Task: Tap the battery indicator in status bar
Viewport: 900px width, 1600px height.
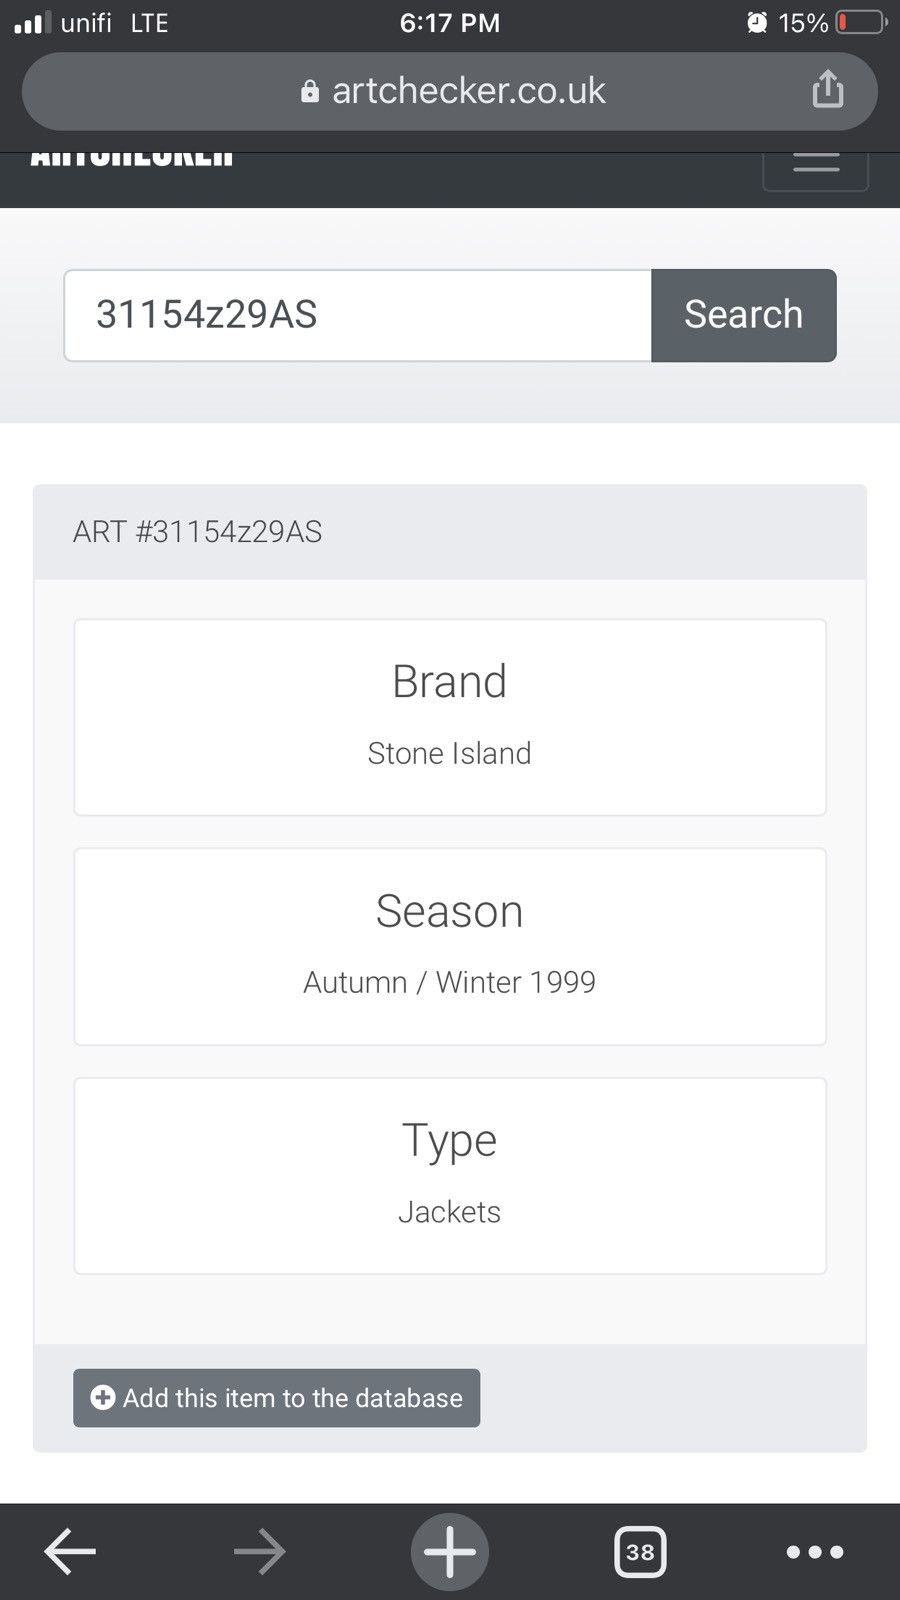Action: (861, 22)
